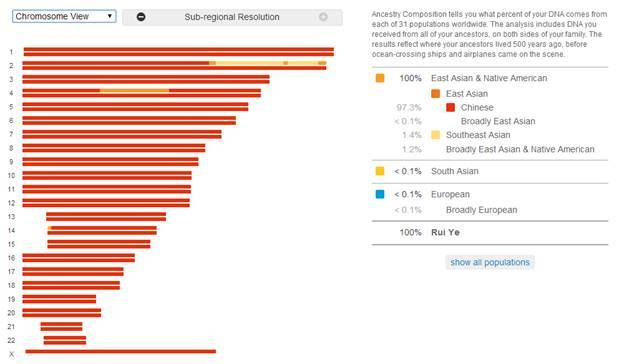Screen dimensions: 624x364
Task: Click the Sub-regional Resolution slider label
Action: [232, 17]
